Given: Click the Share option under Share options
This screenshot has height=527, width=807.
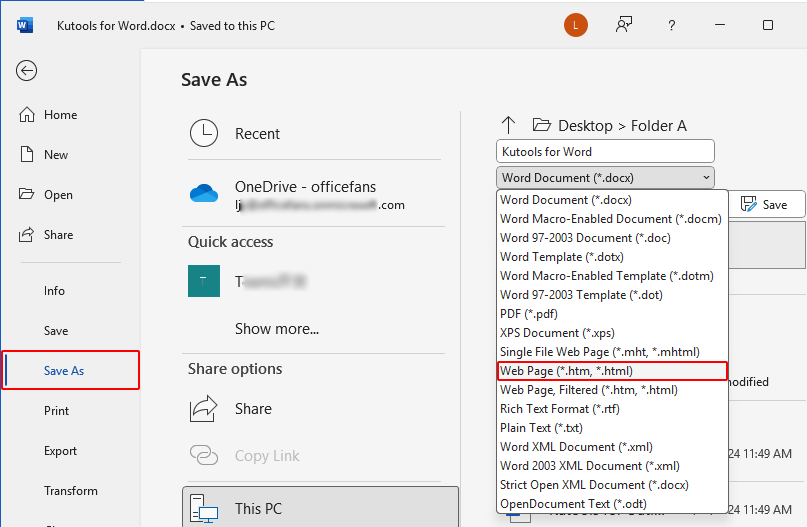Looking at the screenshot, I should 253,408.
